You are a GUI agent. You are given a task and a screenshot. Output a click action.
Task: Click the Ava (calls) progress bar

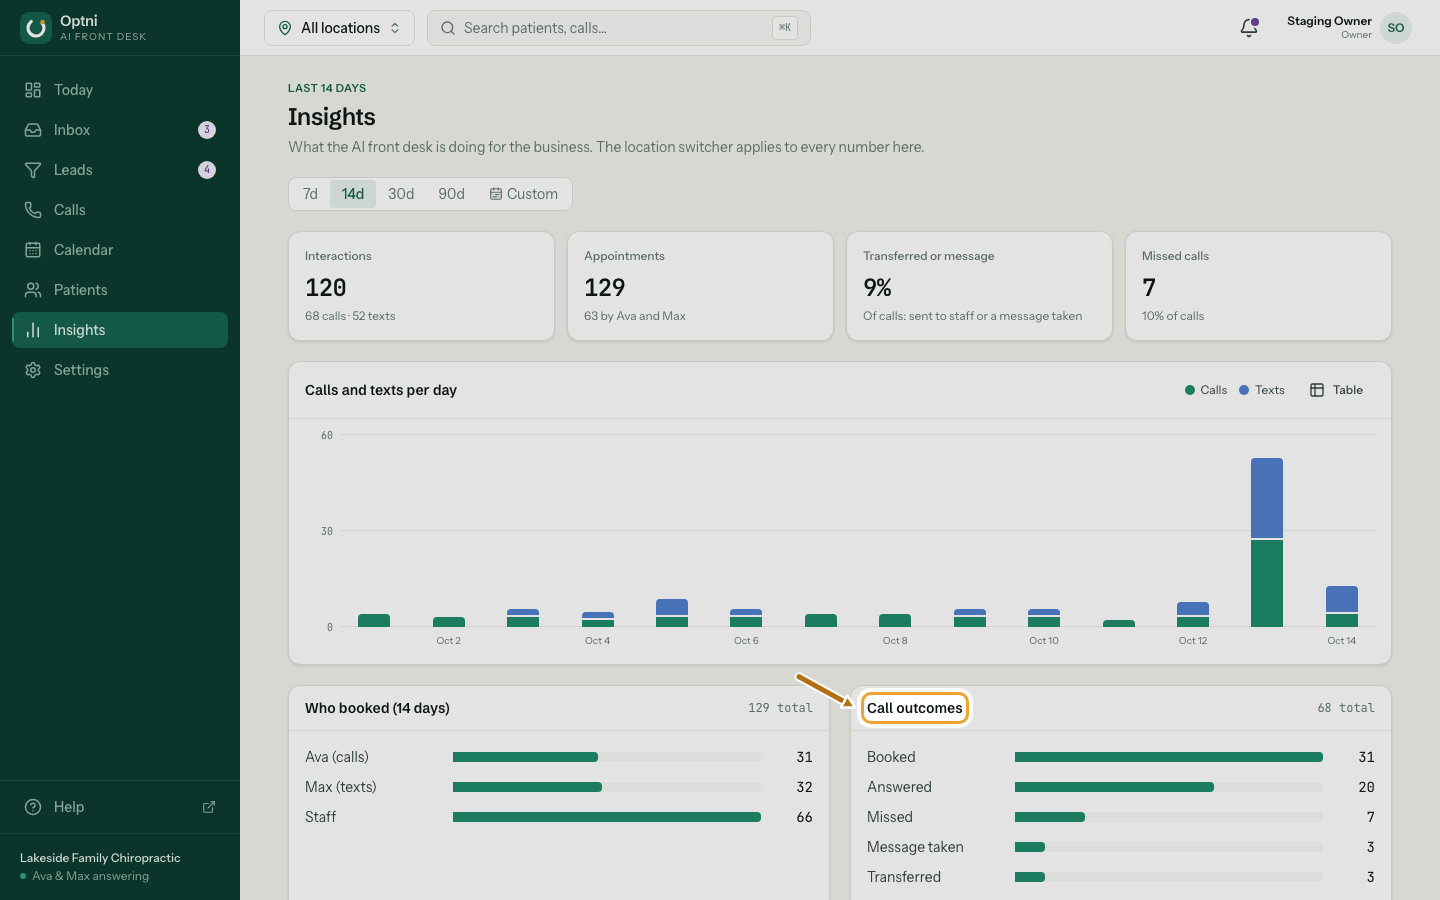[x=607, y=757]
